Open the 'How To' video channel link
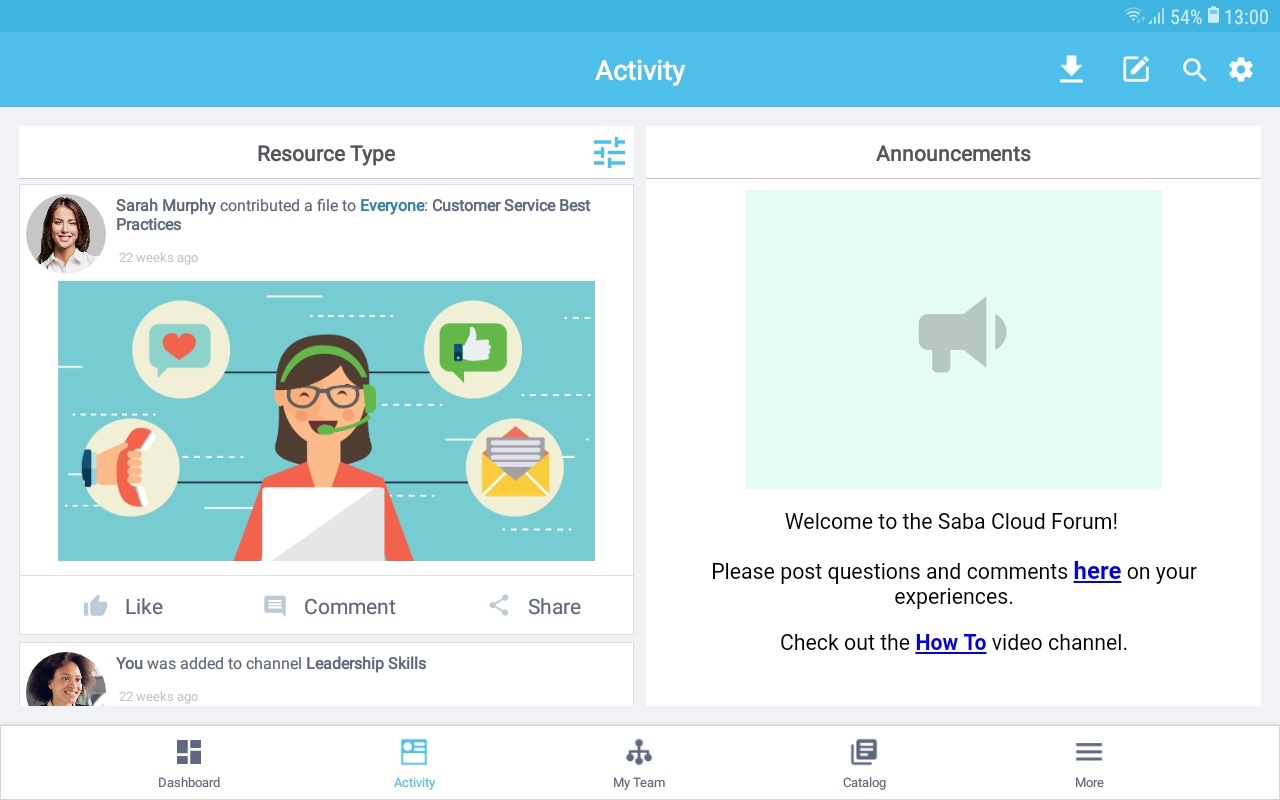1280x800 pixels. coord(950,642)
